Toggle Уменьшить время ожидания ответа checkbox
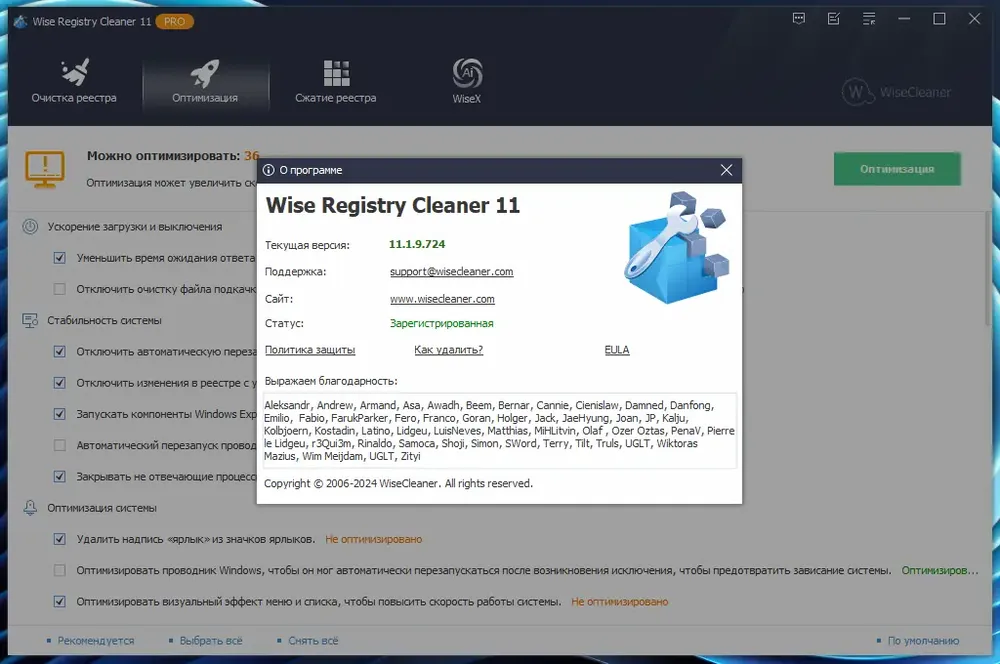The image size is (1000, 664). [x=59, y=258]
